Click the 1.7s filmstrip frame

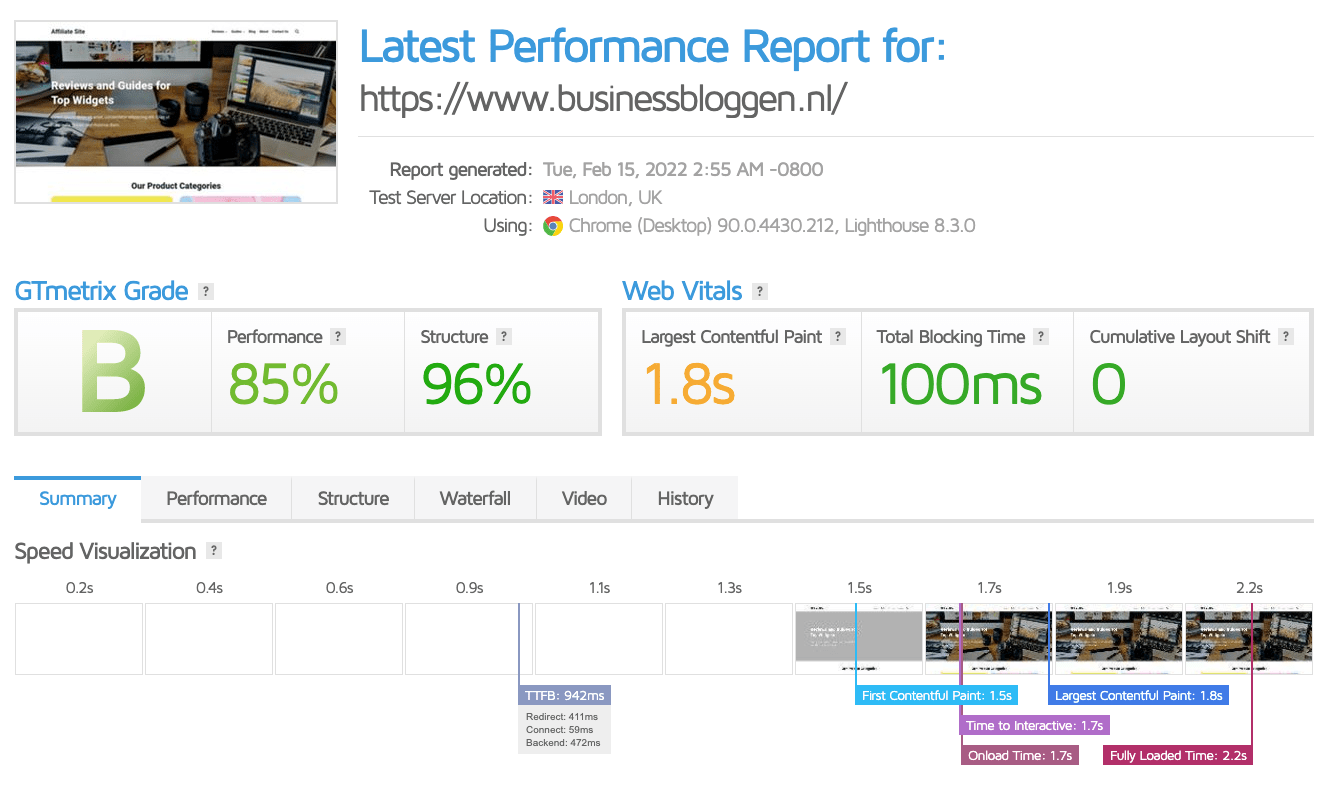[988, 638]
